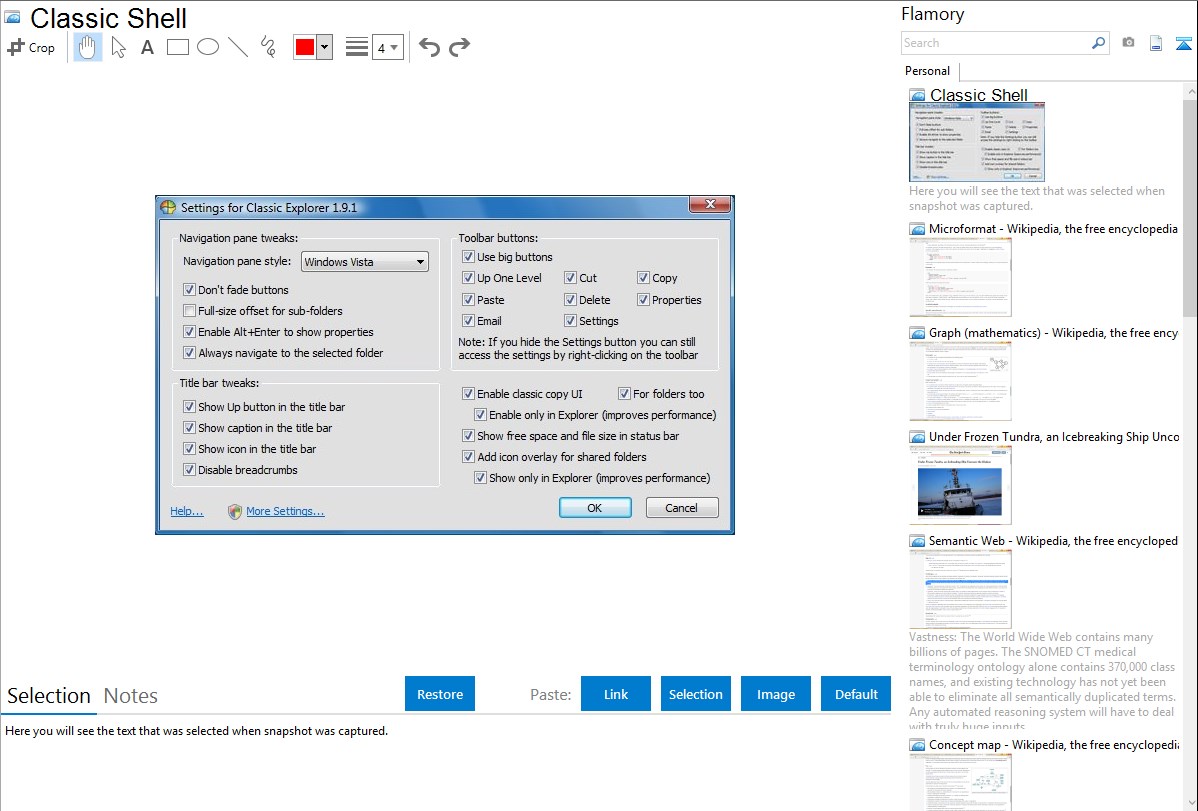Open the Under Frozen Tundra ship thumbnail
Screen dimensions: 1198x811
[960, 485]
